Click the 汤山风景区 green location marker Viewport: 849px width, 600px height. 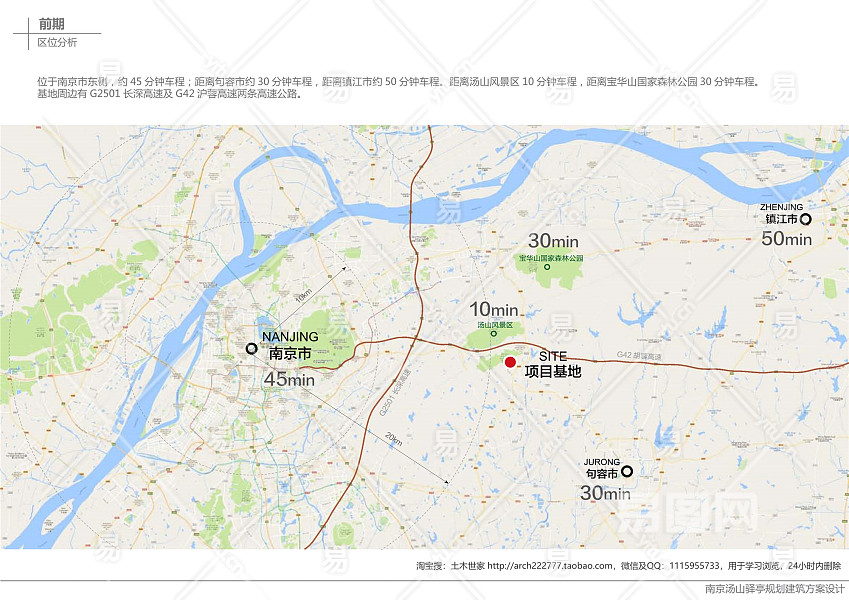493,334
